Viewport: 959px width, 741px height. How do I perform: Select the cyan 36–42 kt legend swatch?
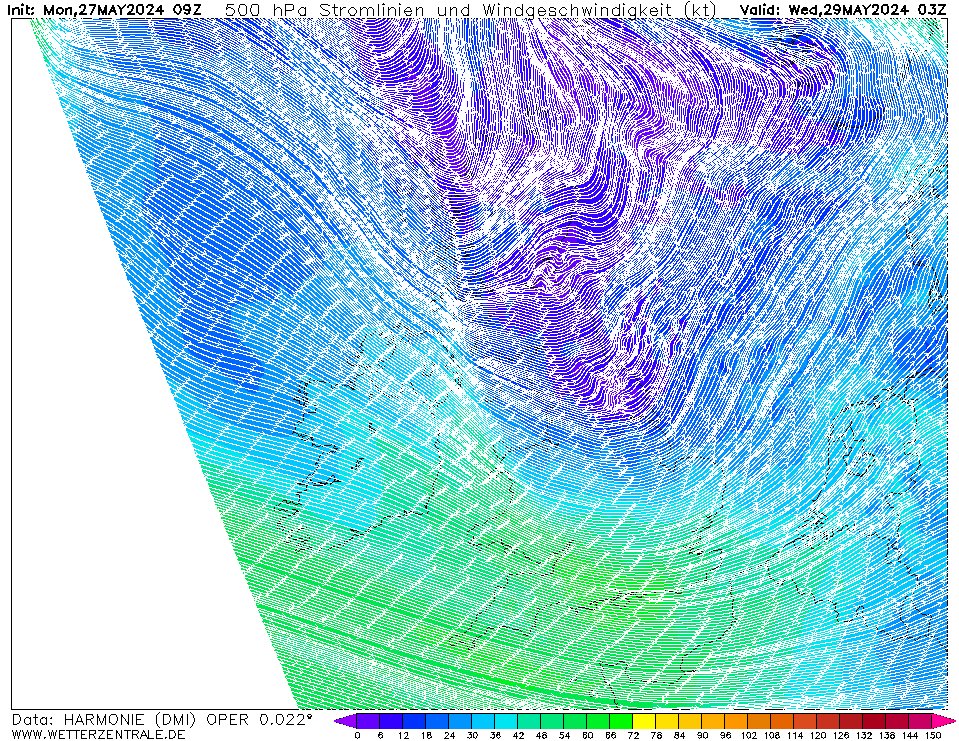pos(506,721)
